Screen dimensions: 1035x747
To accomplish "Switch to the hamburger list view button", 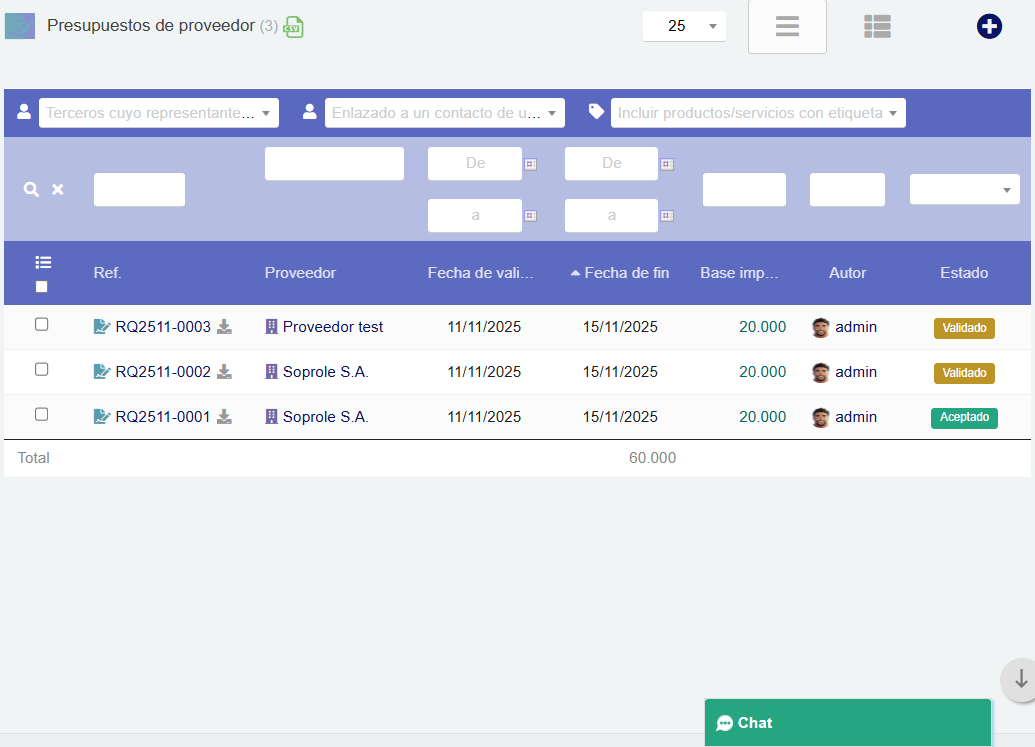I will (787, 27).
